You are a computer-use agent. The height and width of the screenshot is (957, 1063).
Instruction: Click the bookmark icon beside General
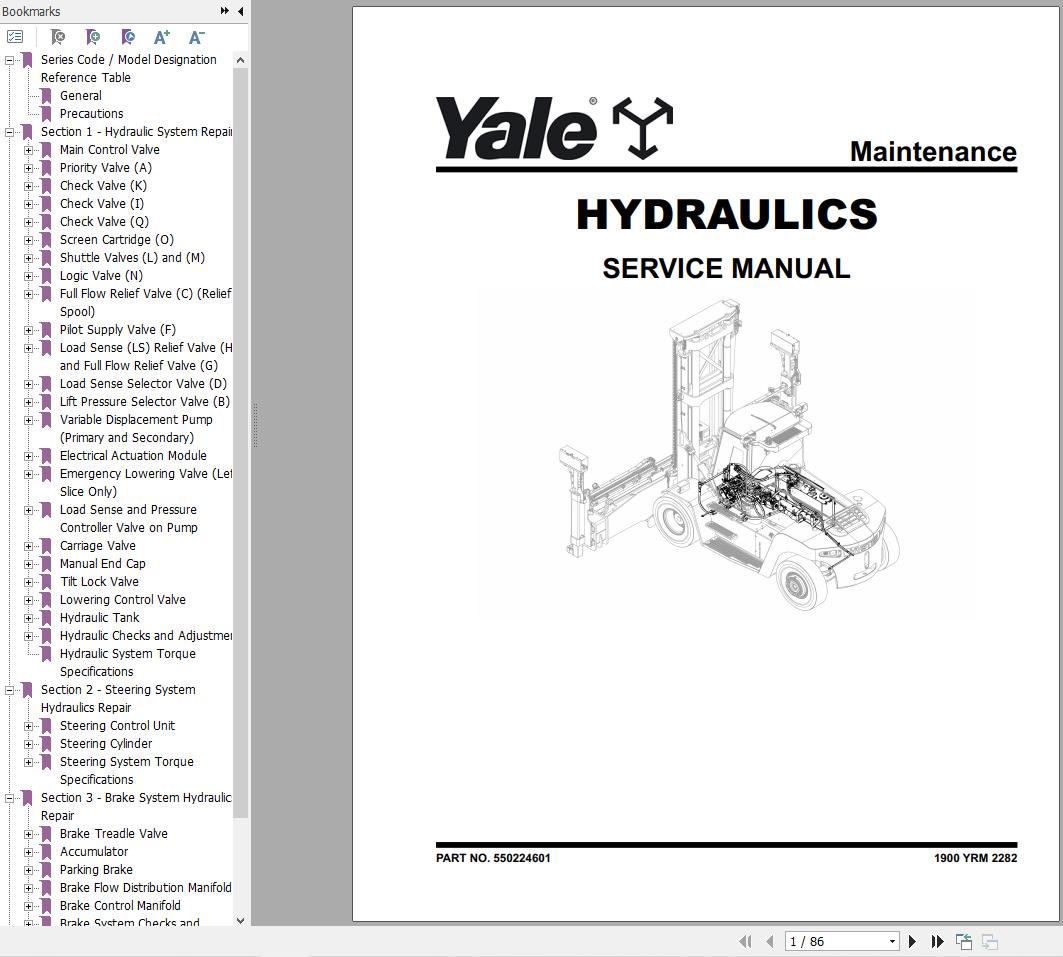tap(46, 96)
